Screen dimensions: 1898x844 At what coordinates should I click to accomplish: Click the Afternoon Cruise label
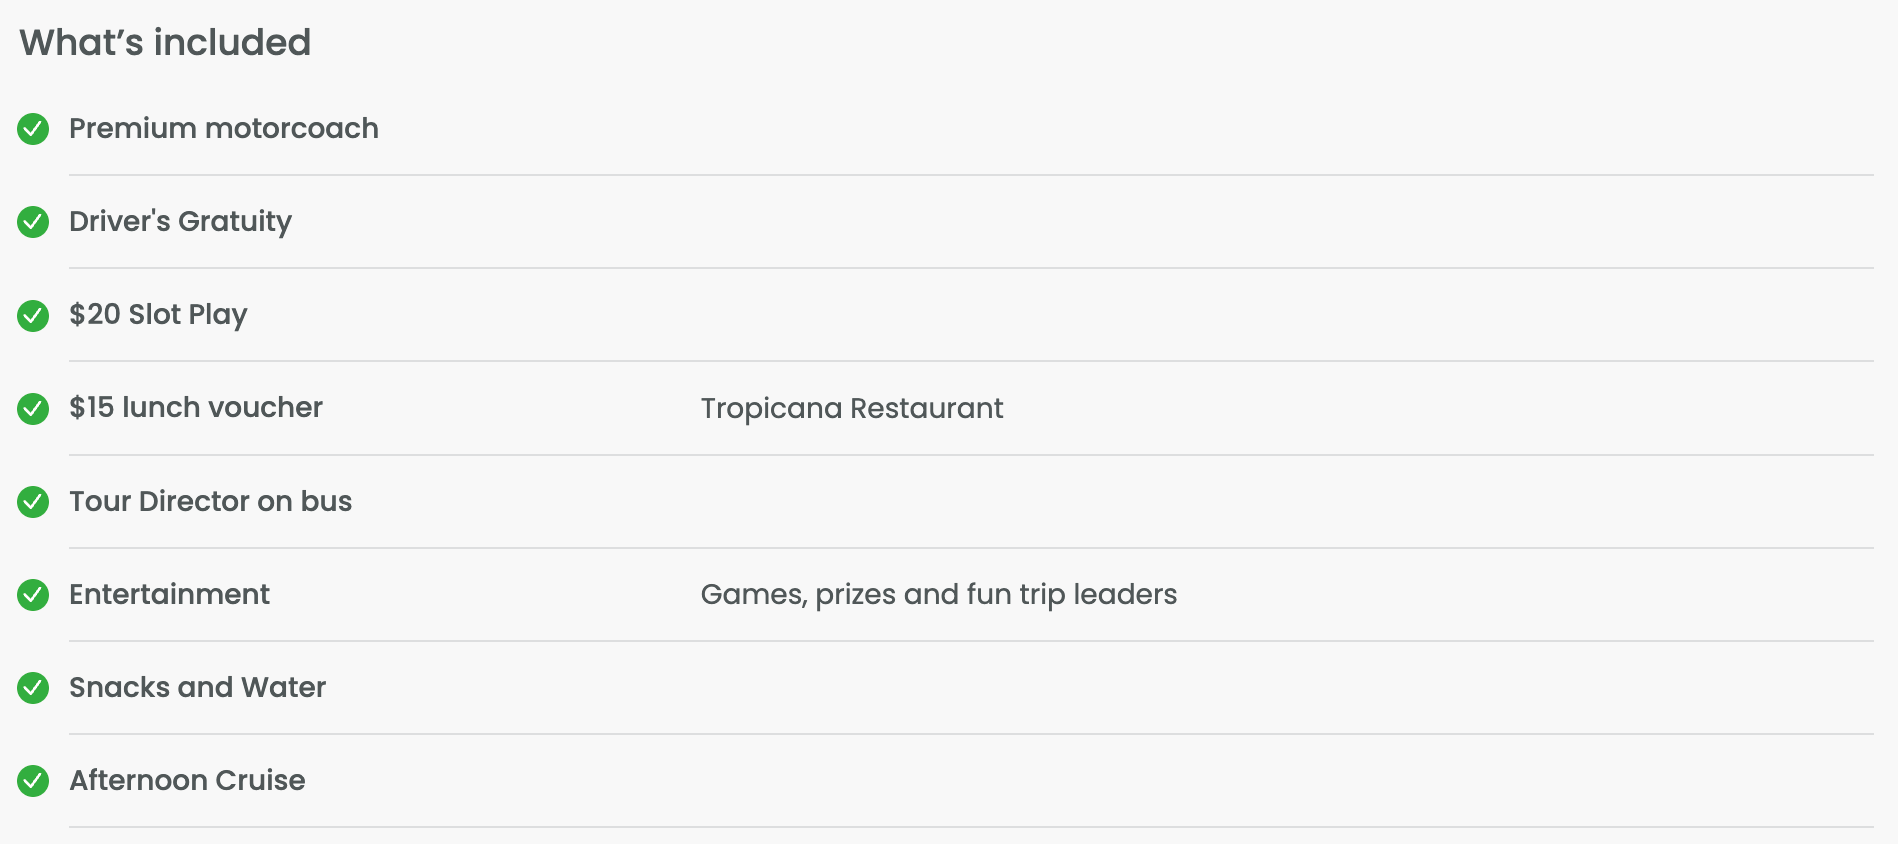tap(187, 780)
